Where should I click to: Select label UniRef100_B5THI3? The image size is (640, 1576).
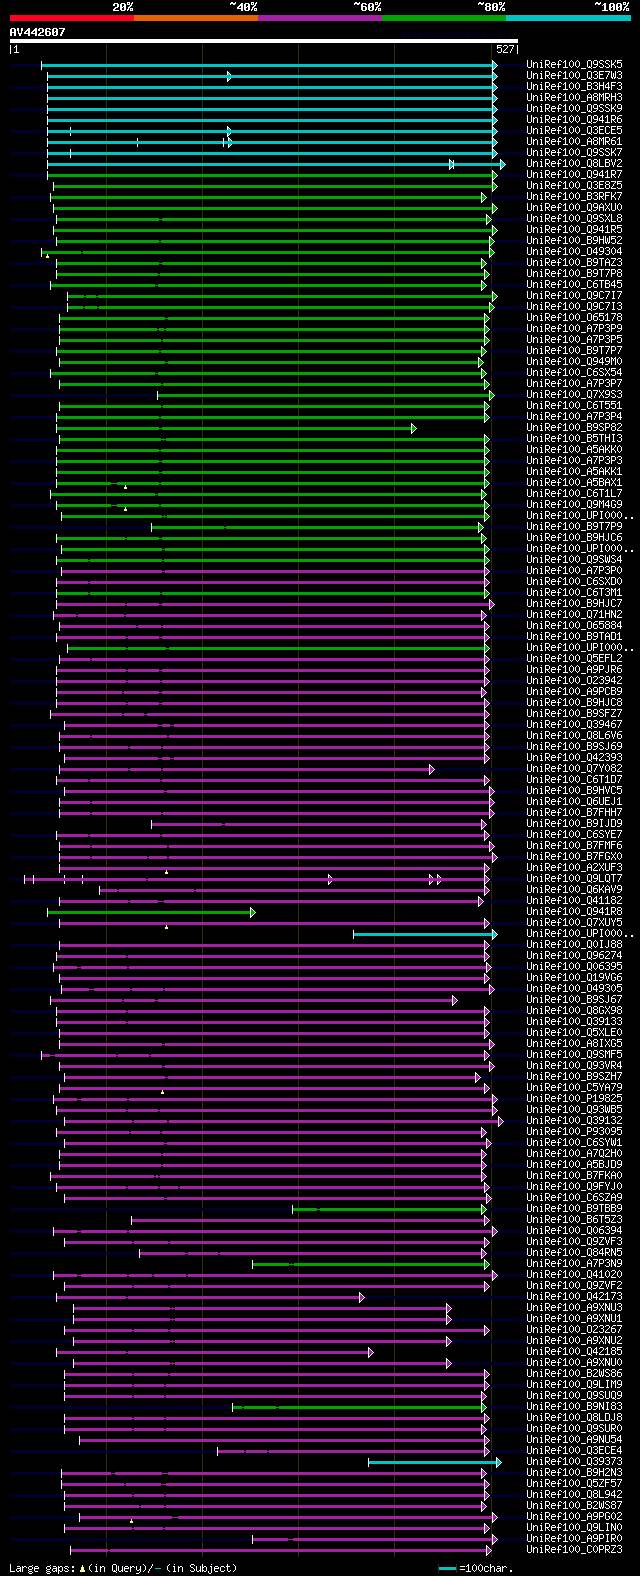575,438
